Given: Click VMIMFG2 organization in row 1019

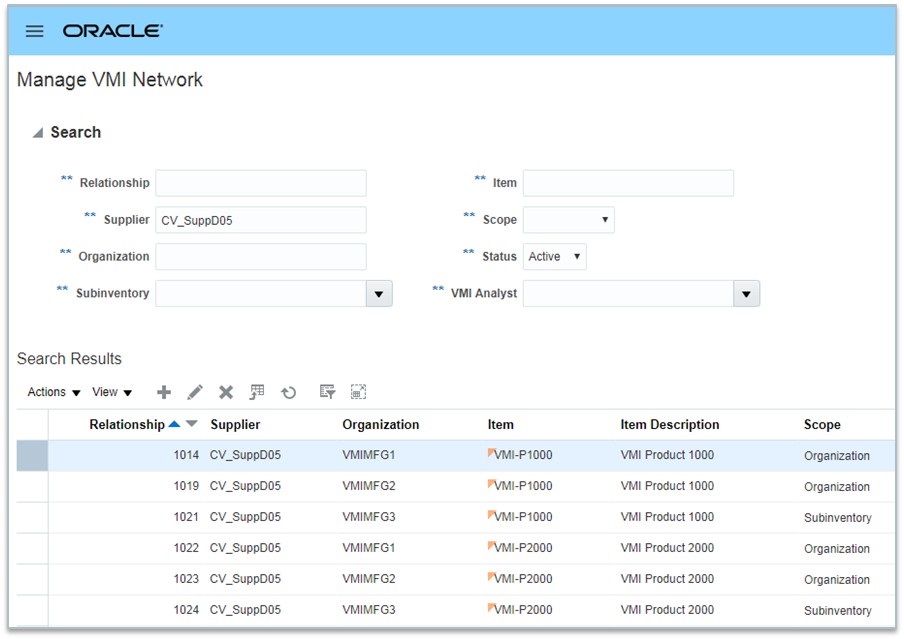Looking at the screenshot, I should (369, 486).
